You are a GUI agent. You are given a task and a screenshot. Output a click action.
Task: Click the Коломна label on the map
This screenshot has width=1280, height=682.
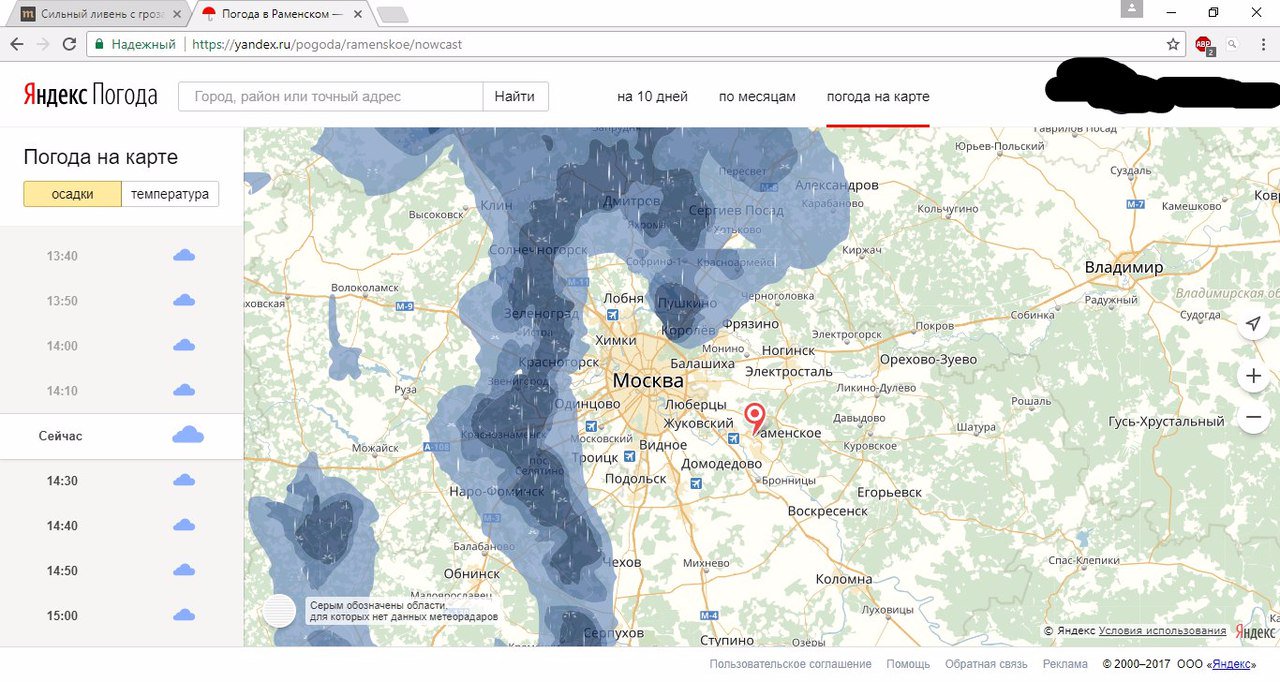pyautogui.click(x=844, y=579)
